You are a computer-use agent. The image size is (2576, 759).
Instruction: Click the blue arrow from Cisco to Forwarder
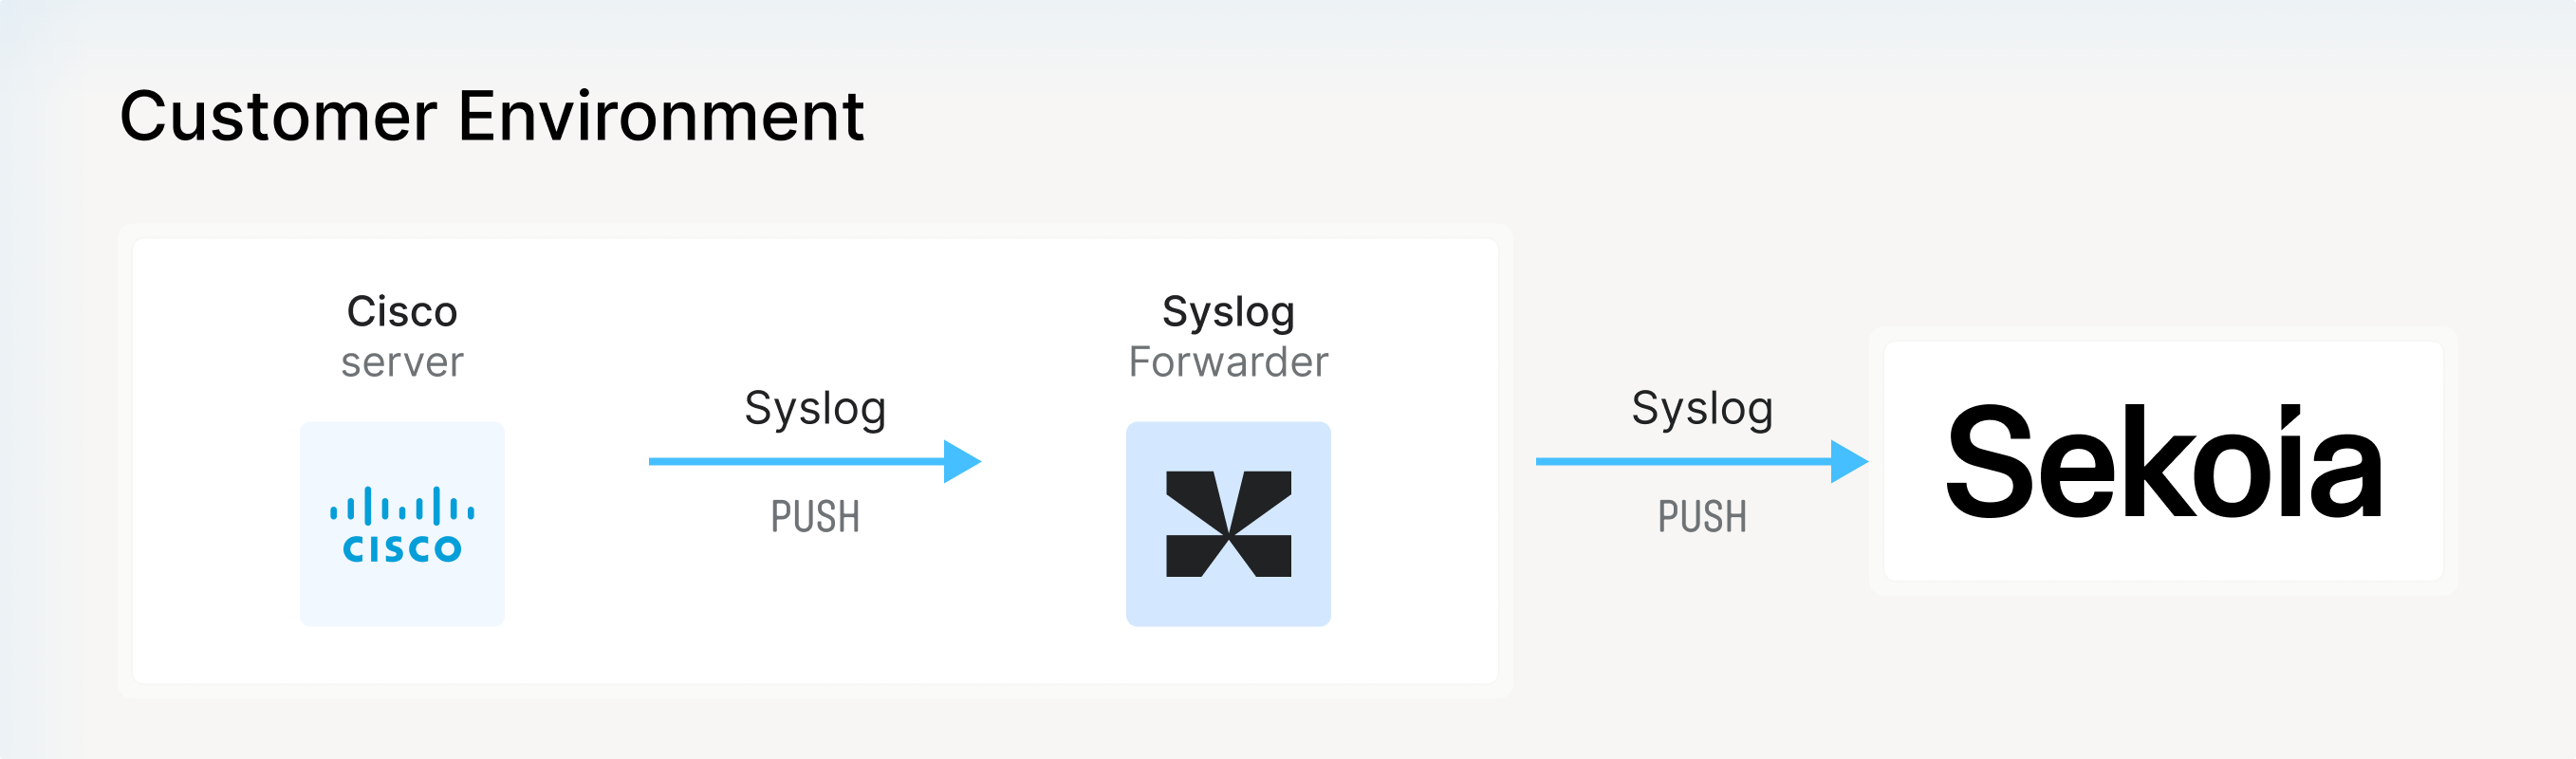pos(815,461)
